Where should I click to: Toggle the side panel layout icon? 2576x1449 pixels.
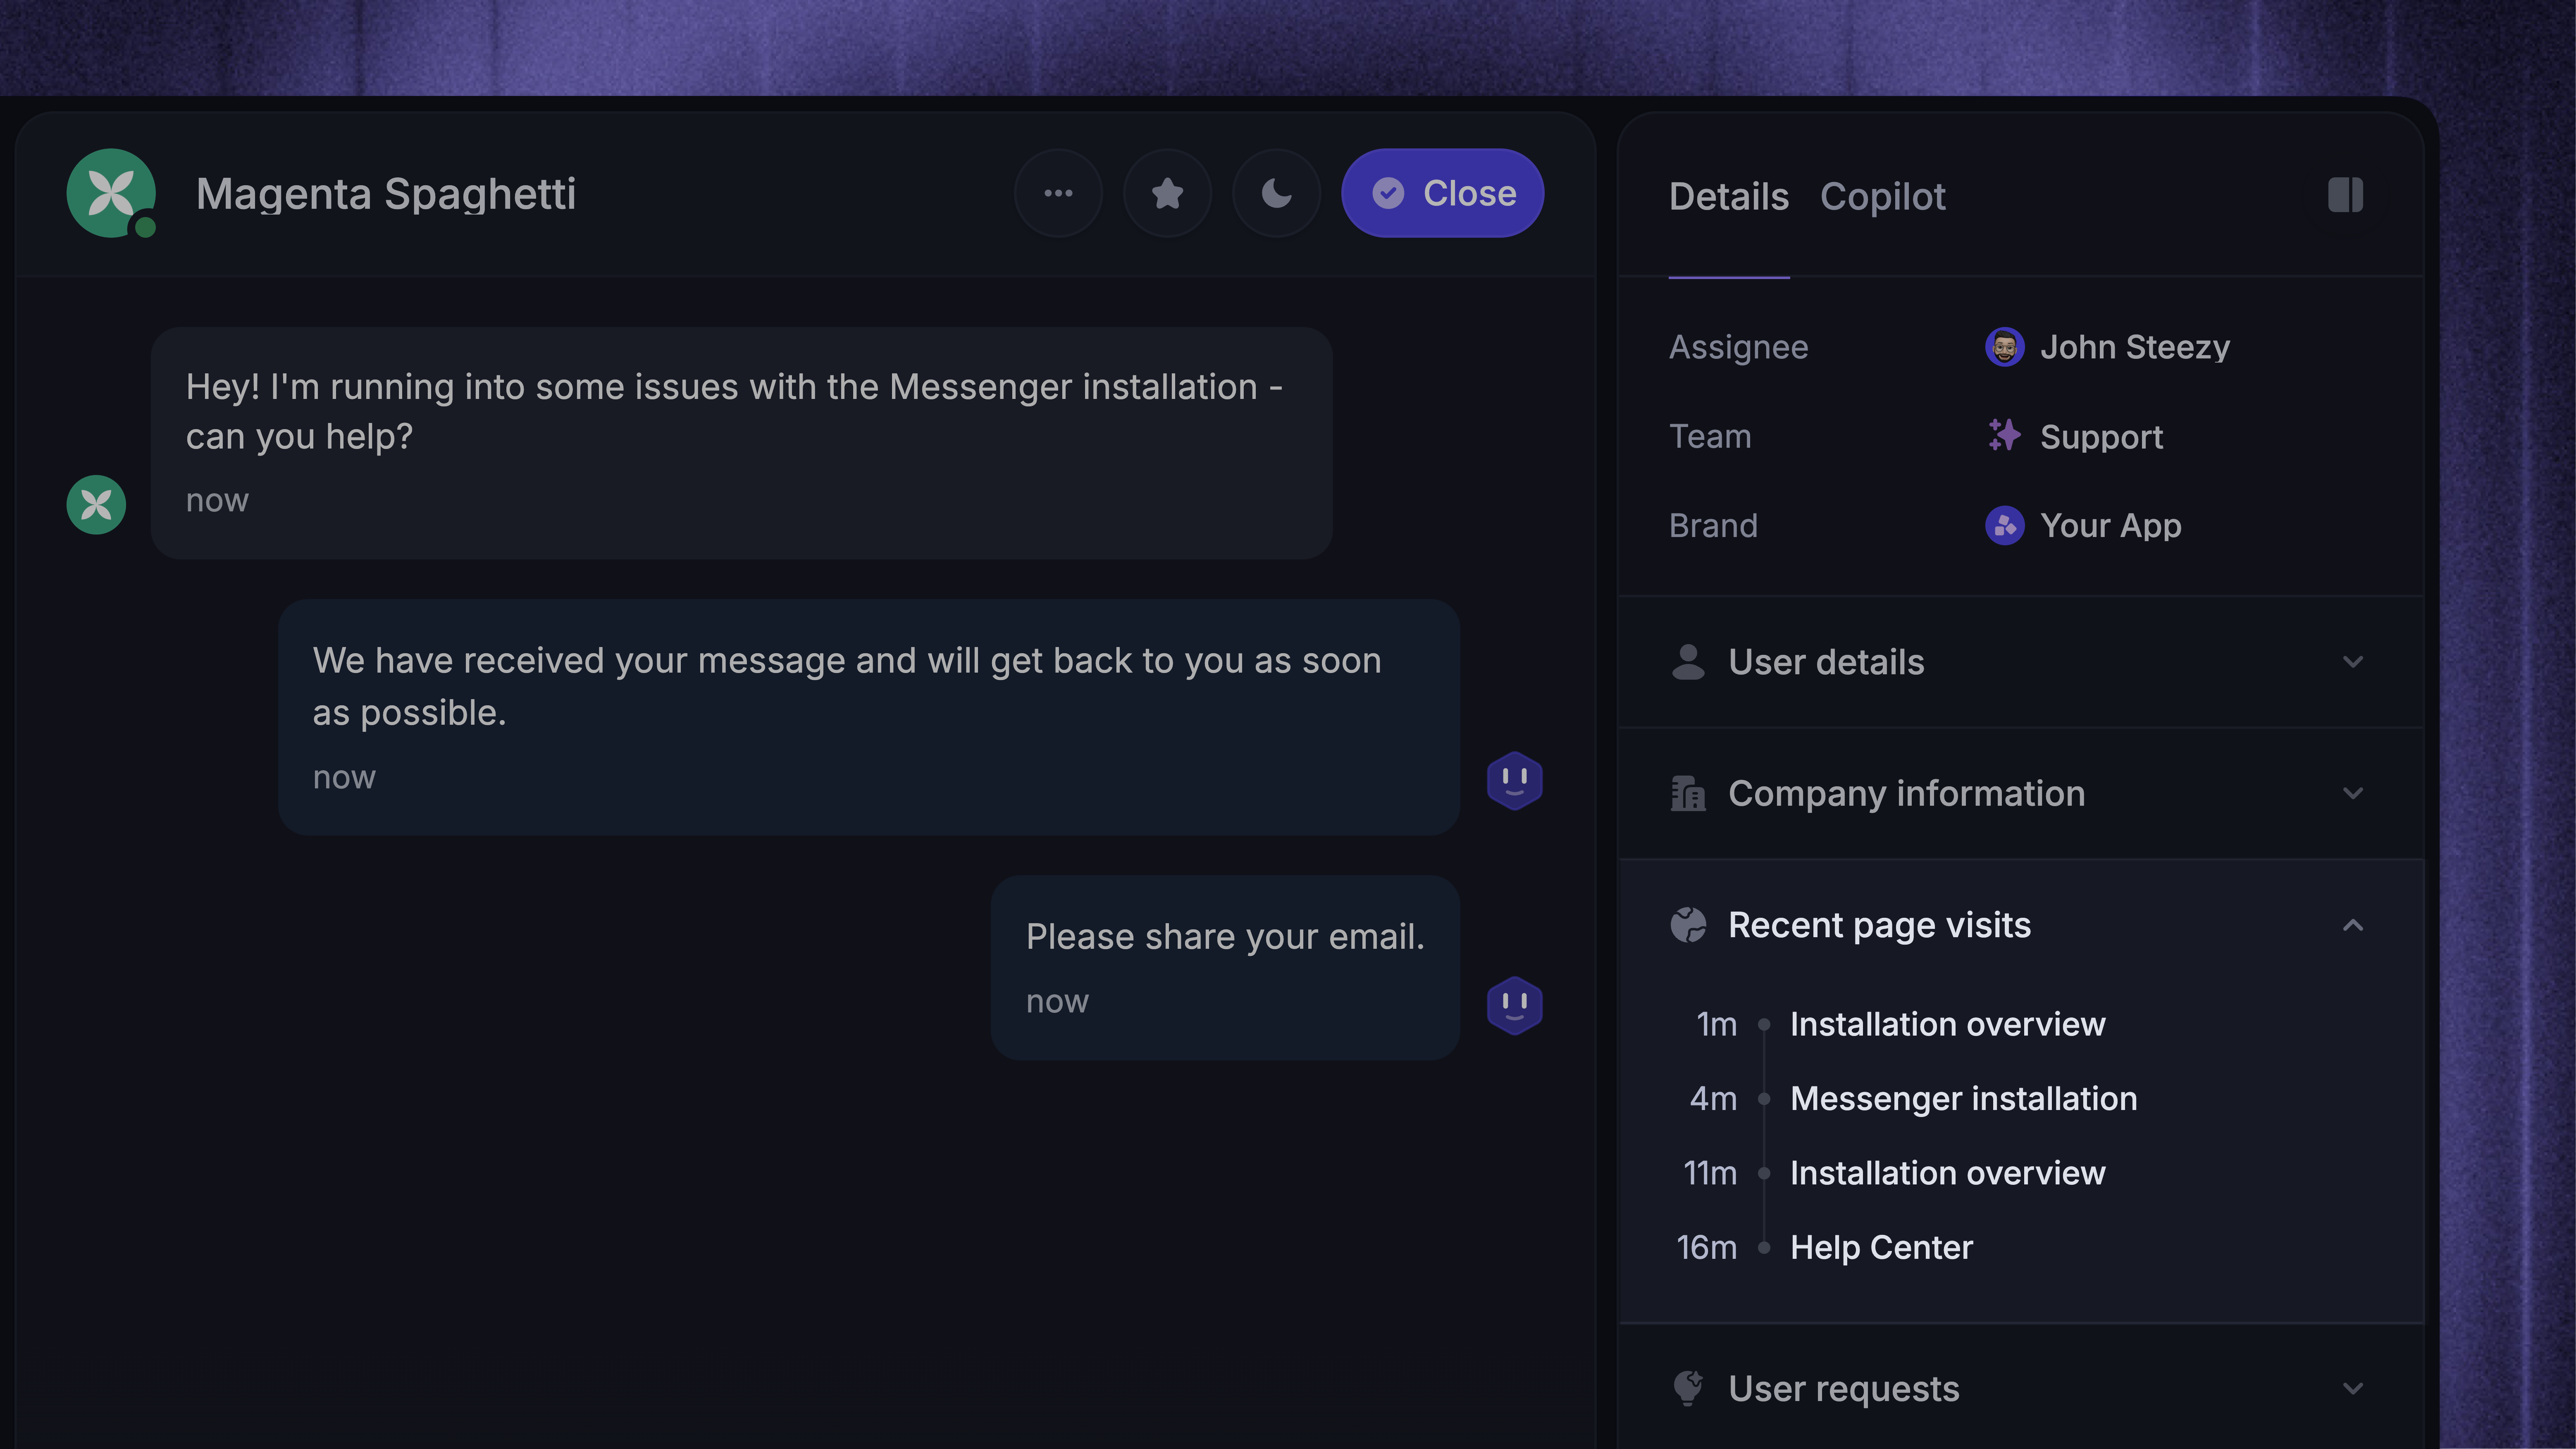tap(2345, 195)
